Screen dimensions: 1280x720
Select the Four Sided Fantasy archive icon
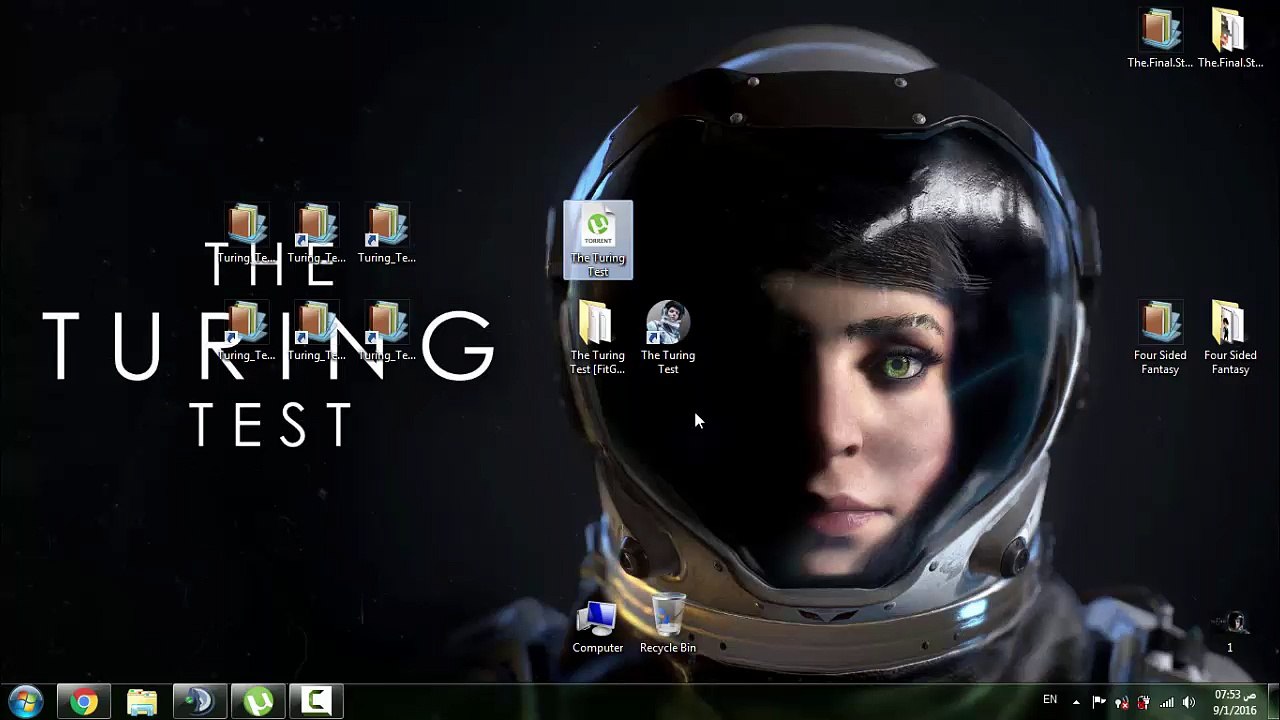(x=1160, y=338)
